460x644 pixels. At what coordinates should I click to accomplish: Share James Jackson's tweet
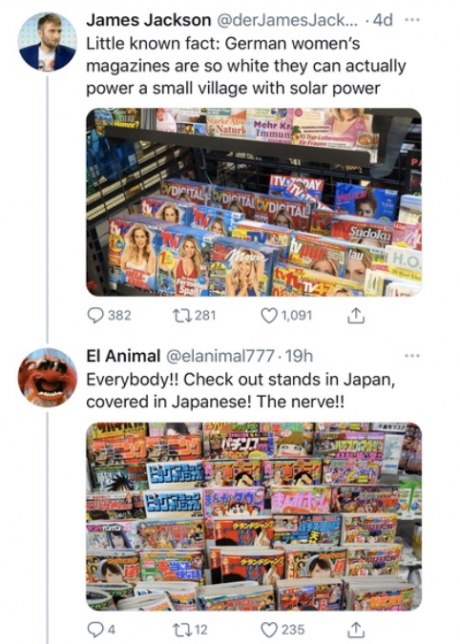[356, 315]
